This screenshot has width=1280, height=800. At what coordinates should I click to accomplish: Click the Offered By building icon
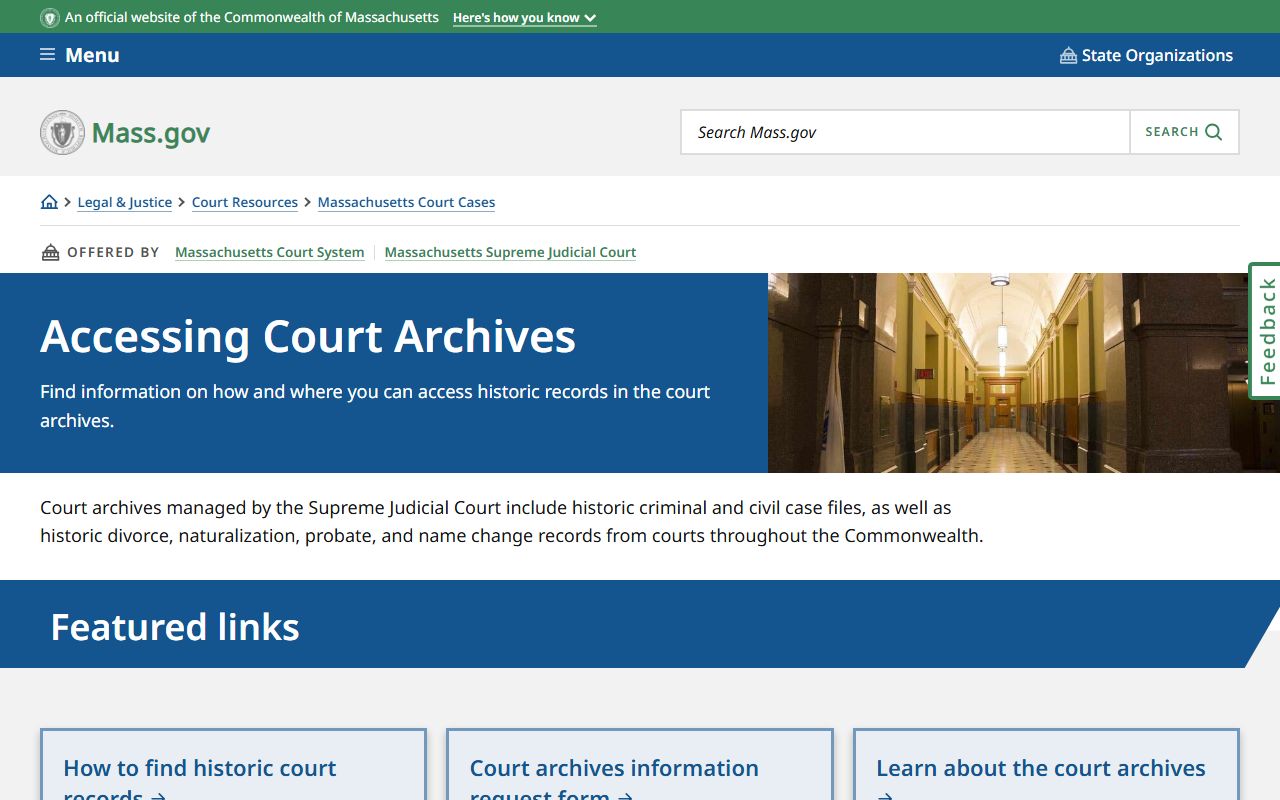click(50, 252)
